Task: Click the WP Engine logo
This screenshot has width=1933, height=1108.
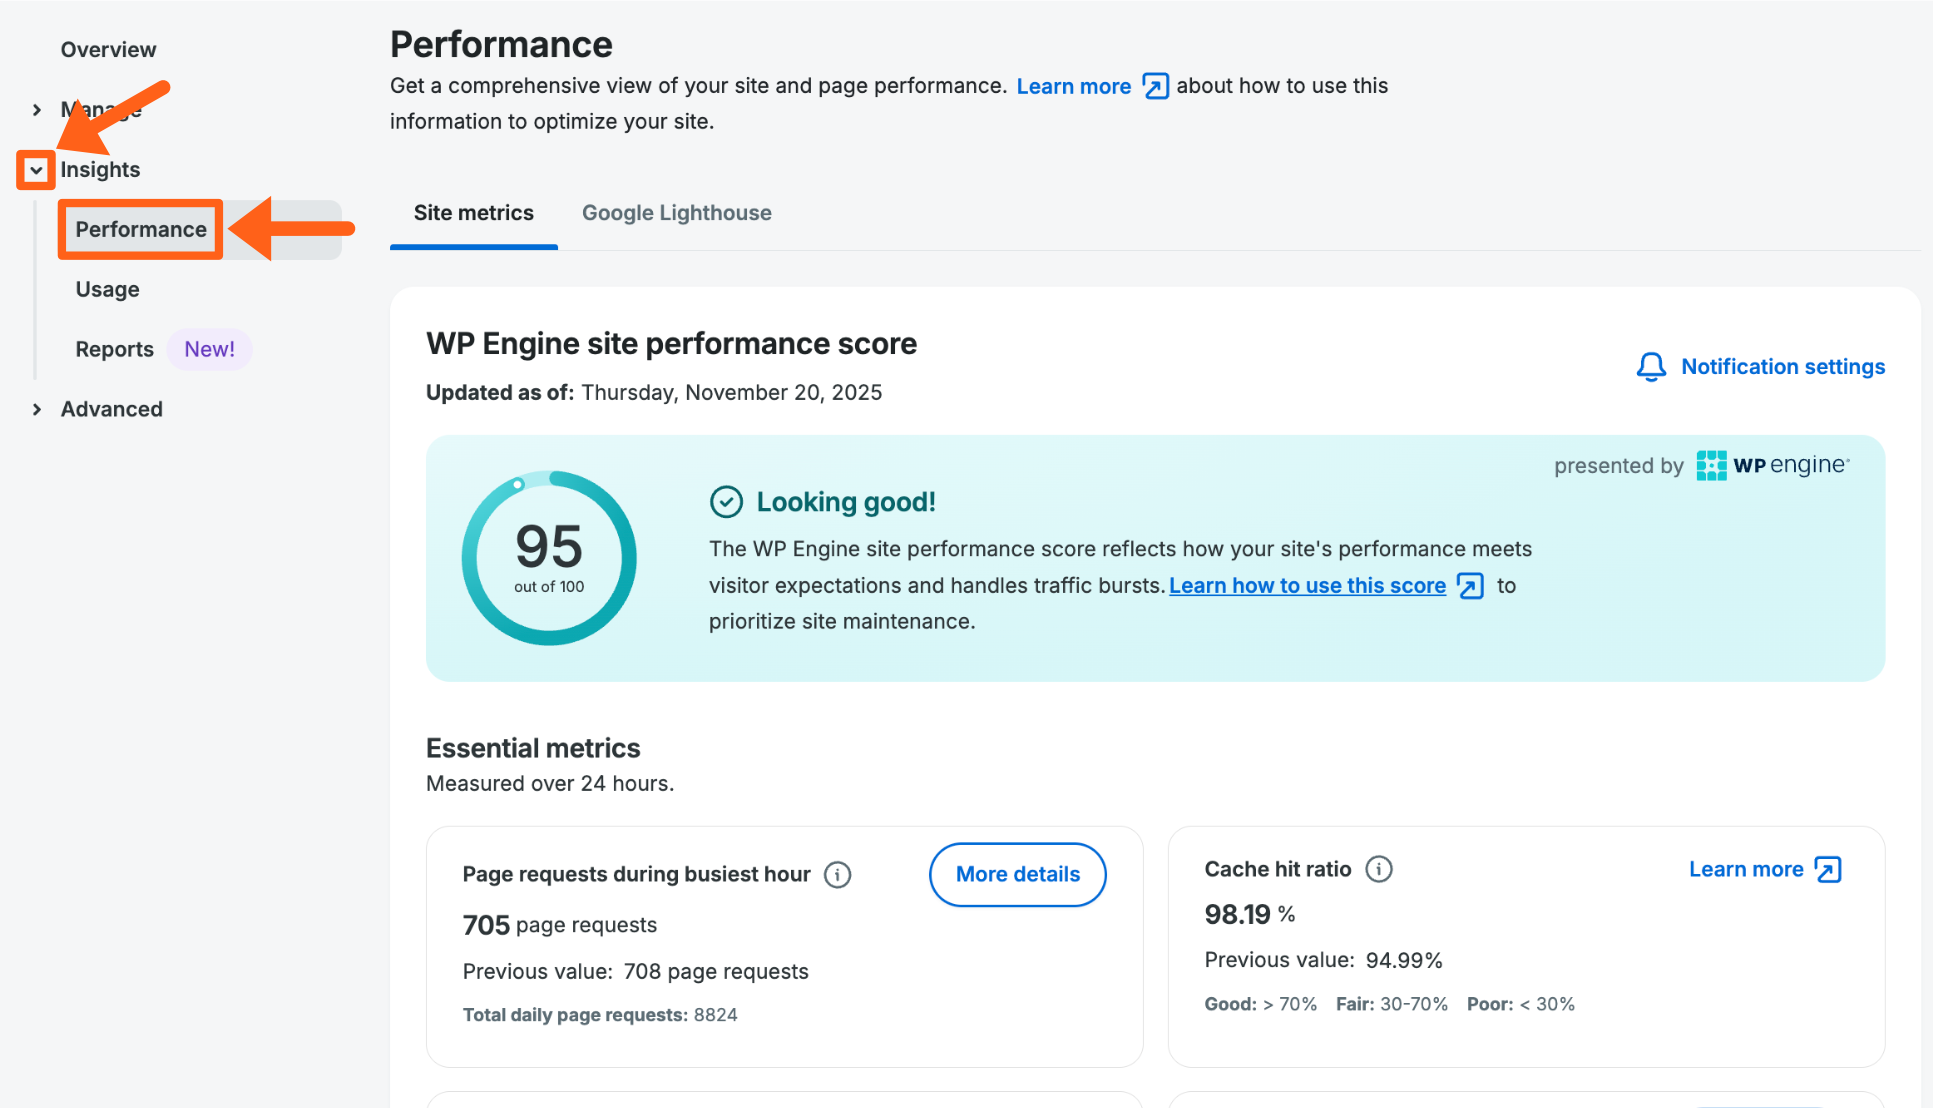Action: [x=1773, y=465]
